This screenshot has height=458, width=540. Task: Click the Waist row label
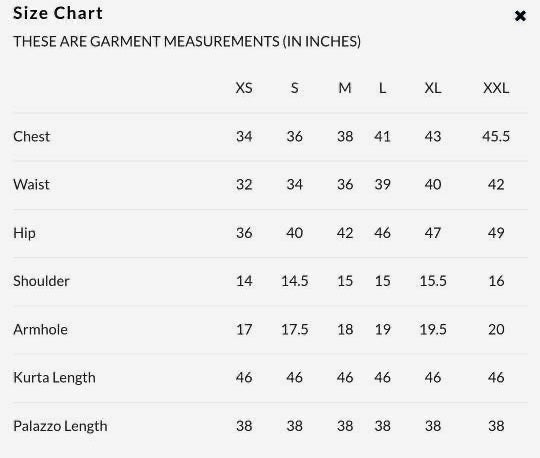[31, 185]
